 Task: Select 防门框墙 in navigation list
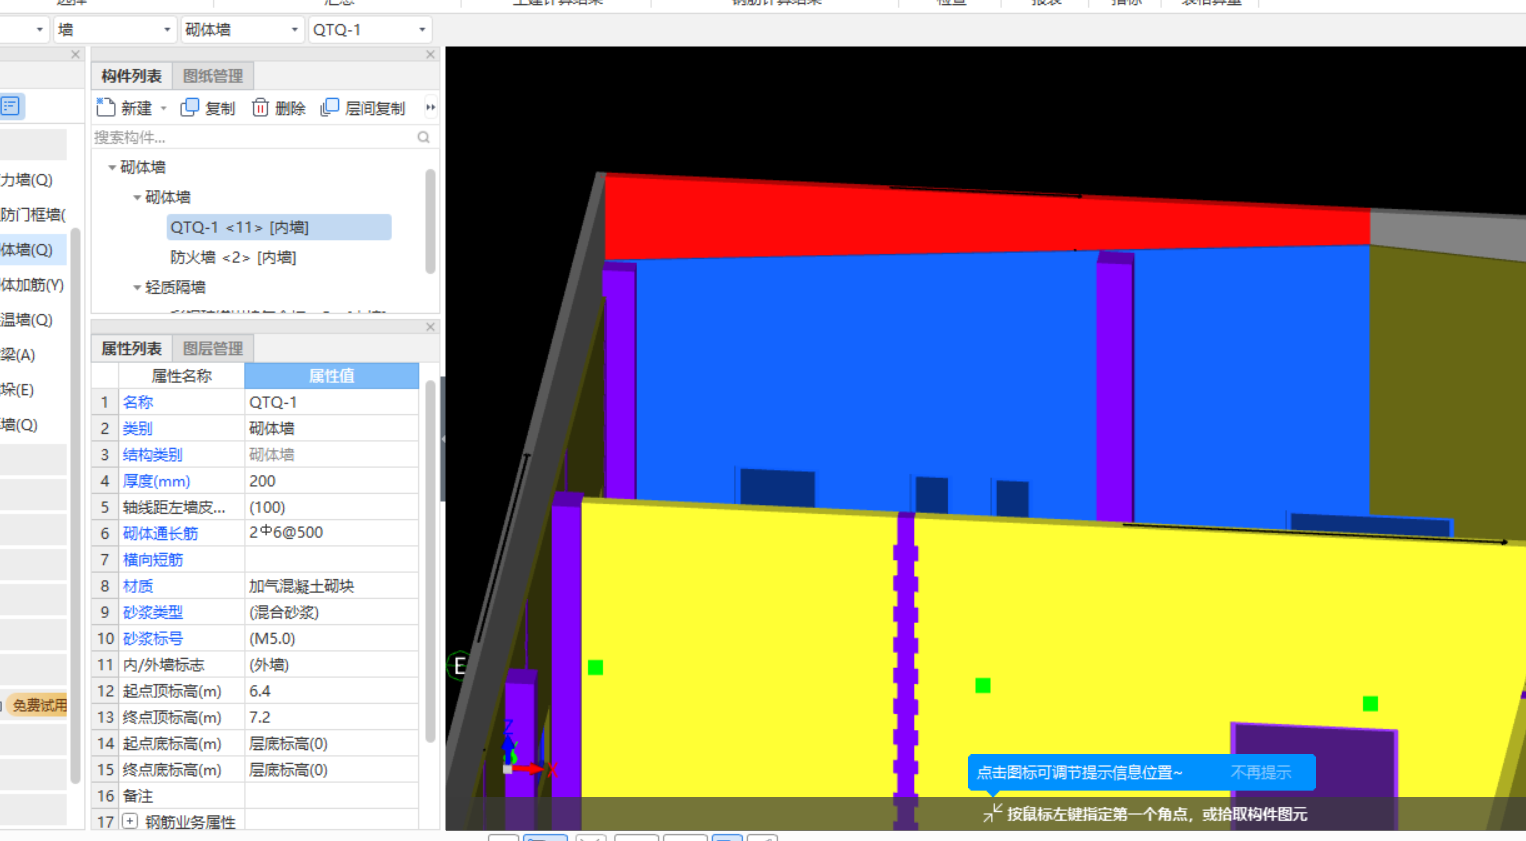pyautogui.click(x=32, y=214)
